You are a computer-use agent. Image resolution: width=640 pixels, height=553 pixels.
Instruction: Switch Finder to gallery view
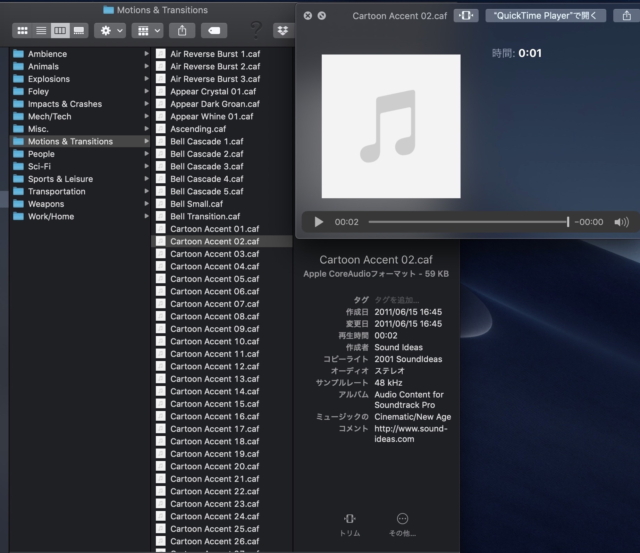coord(79,31)
